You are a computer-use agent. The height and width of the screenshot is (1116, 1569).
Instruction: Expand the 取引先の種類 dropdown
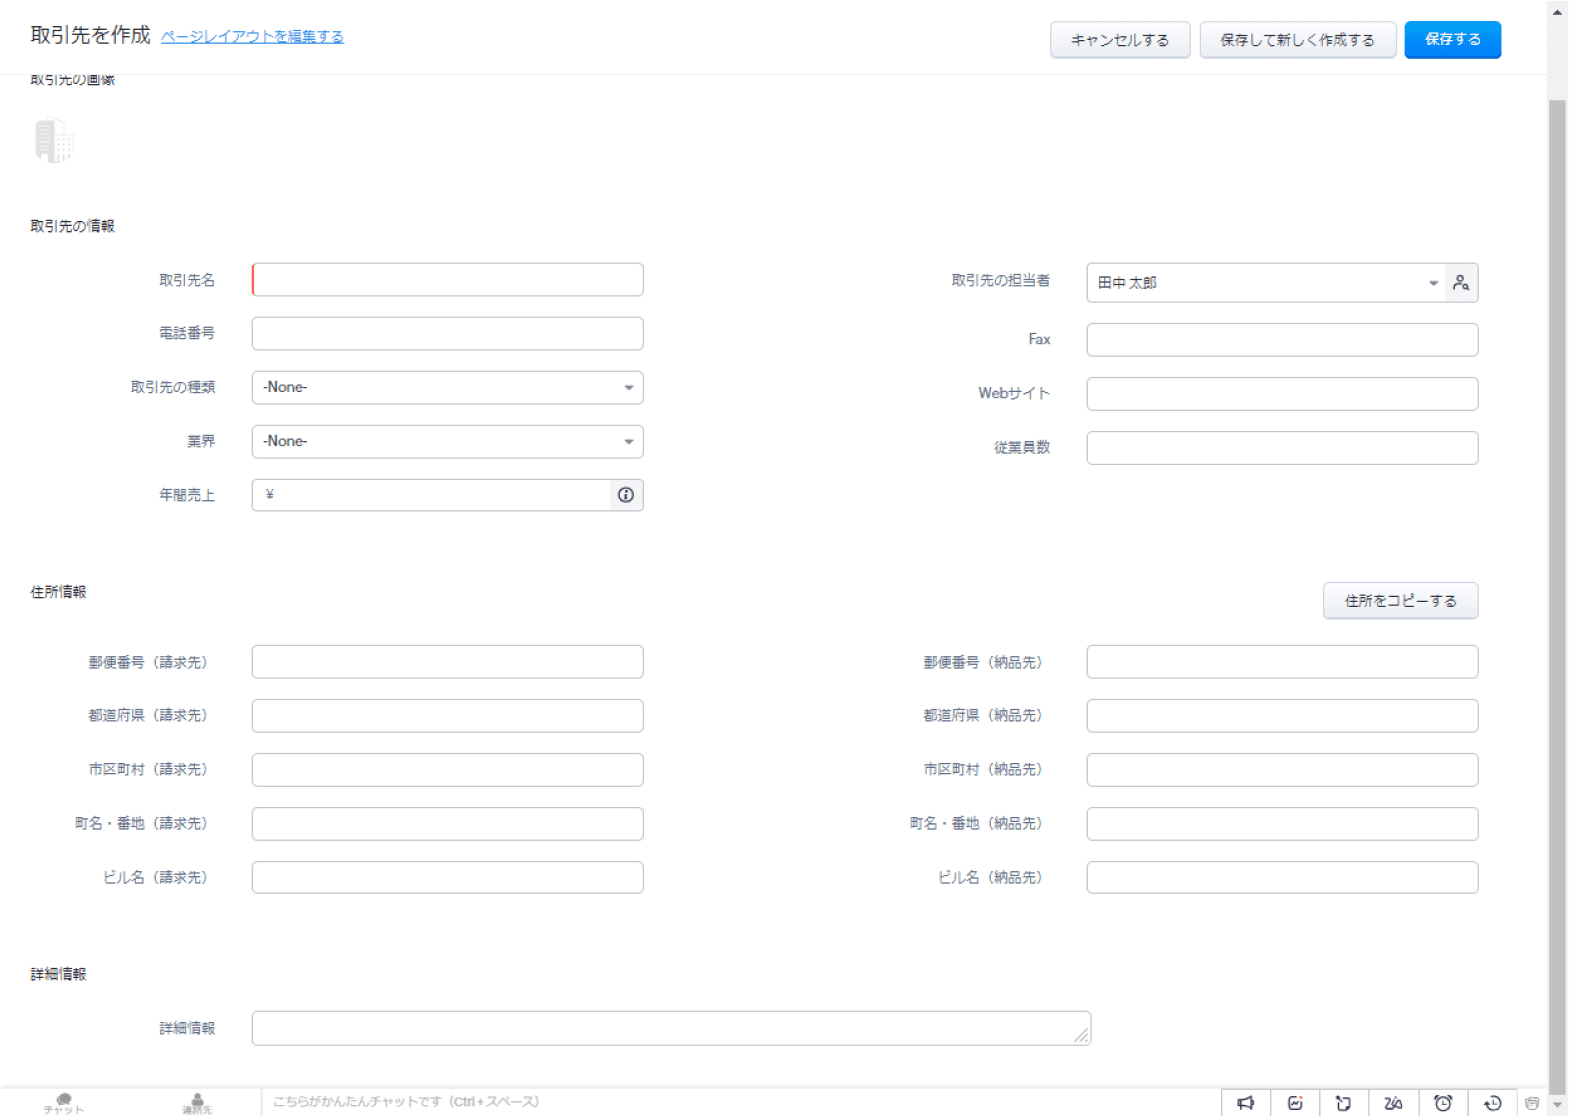coord(447,388)
